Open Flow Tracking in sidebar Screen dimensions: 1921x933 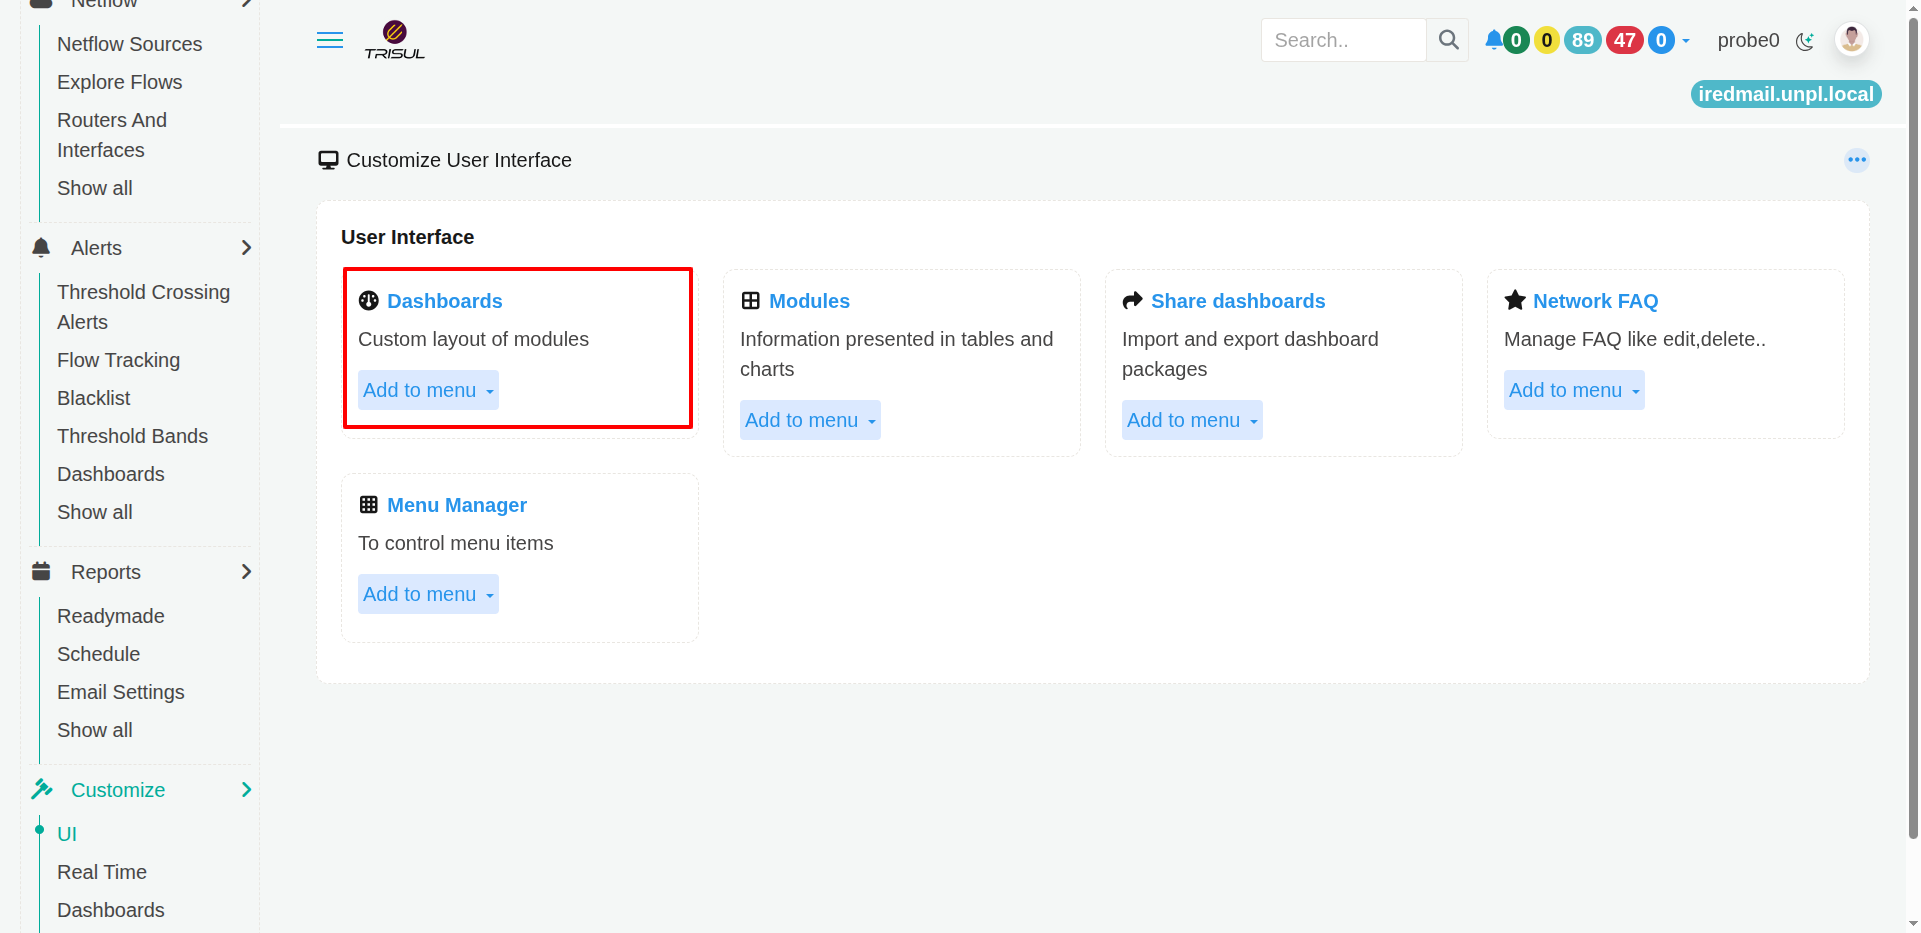tap(118, 360)
